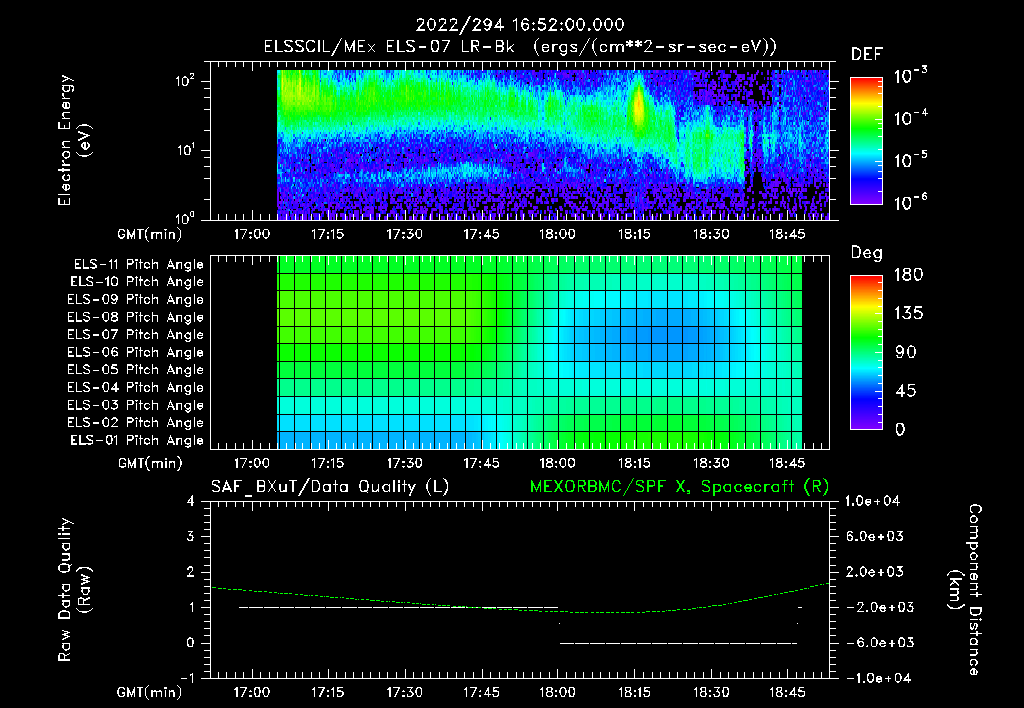Click the 18:45 tick under pitch angle panel
Viewport: 1024px width, 708px height.
[x=787, y=464]
